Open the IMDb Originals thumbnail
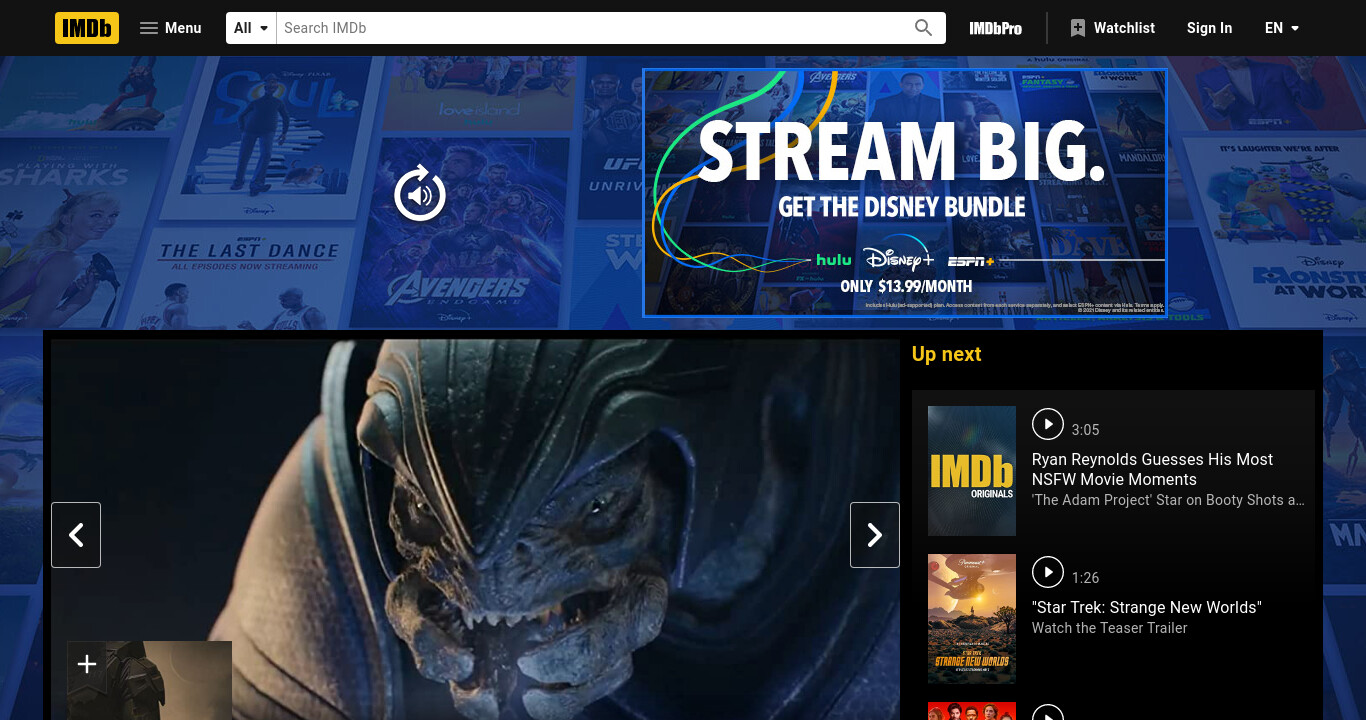This screenshot has height=720, width=1366. (972, 471)
